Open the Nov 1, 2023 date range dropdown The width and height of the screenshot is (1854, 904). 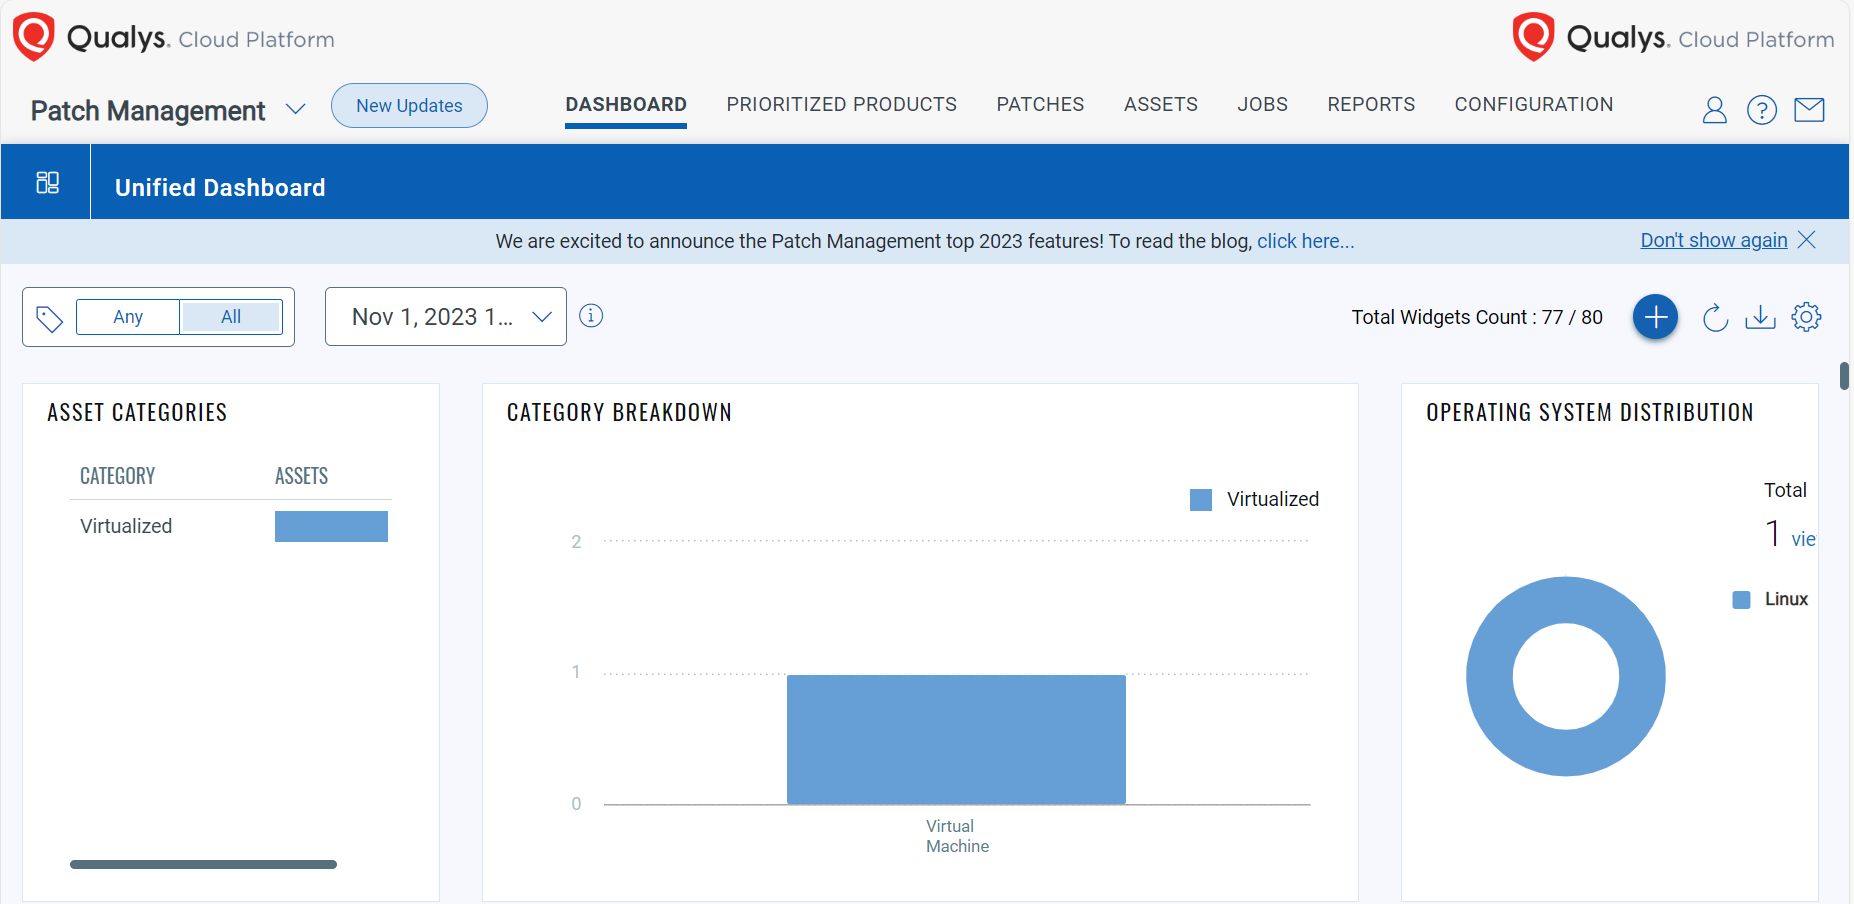point(445,316)
